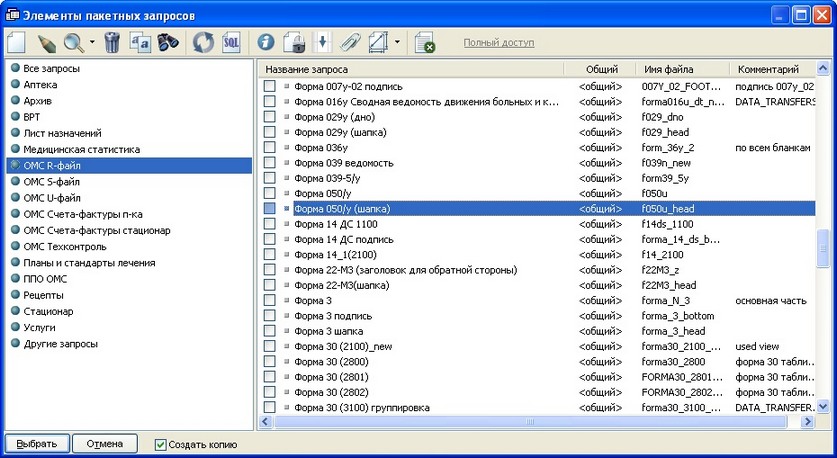Click the paperclip attachment icon

pyautogui.click(x=350, y=42)
